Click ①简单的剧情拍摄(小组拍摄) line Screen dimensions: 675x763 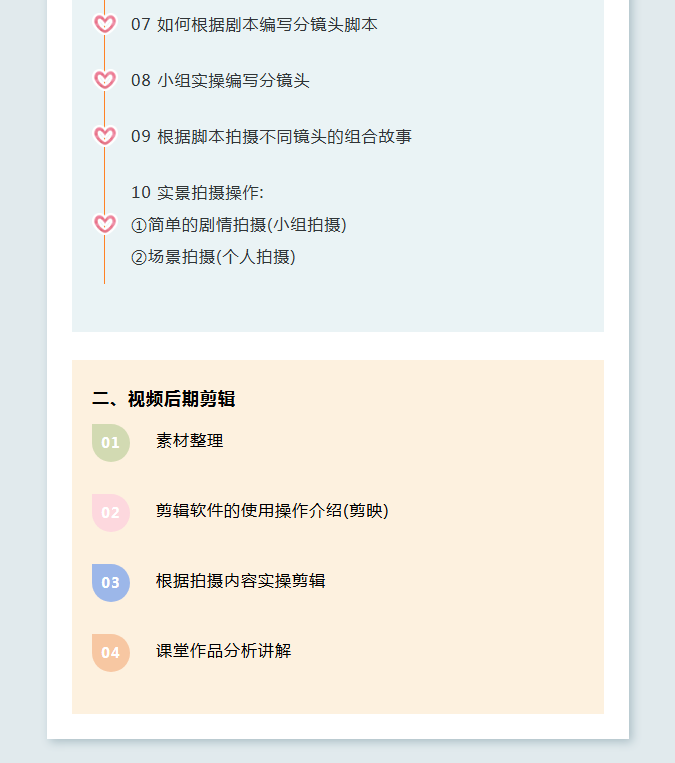tap(239, 224)
